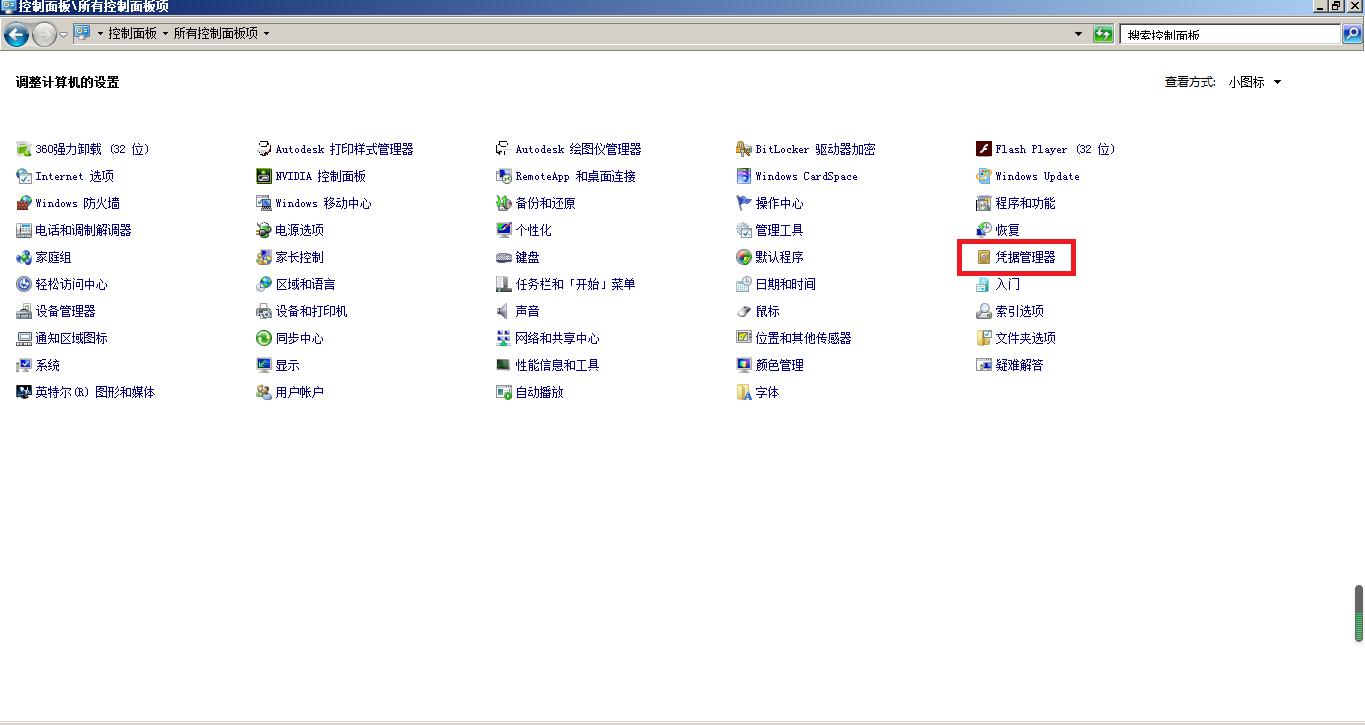Screen dimensions: 1365x725
Task: Open 位置和其他传感器 icon
Action: pyautogui.click(x=744, y=338)
